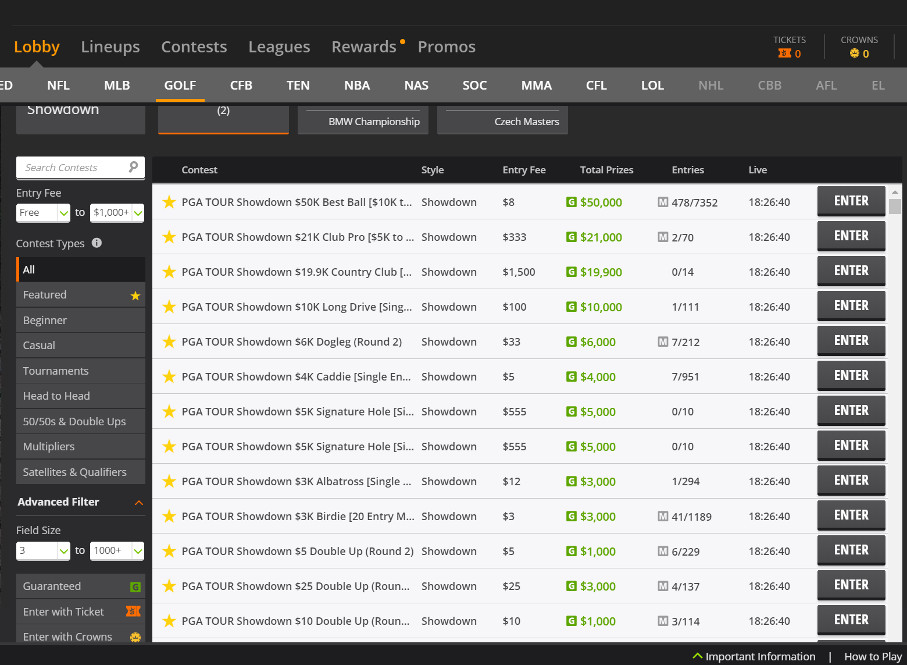Click the star next to $50K Best Ball contest
Image resolution: width=907 pixels, height=665 pixels.
tap(169, 202)
